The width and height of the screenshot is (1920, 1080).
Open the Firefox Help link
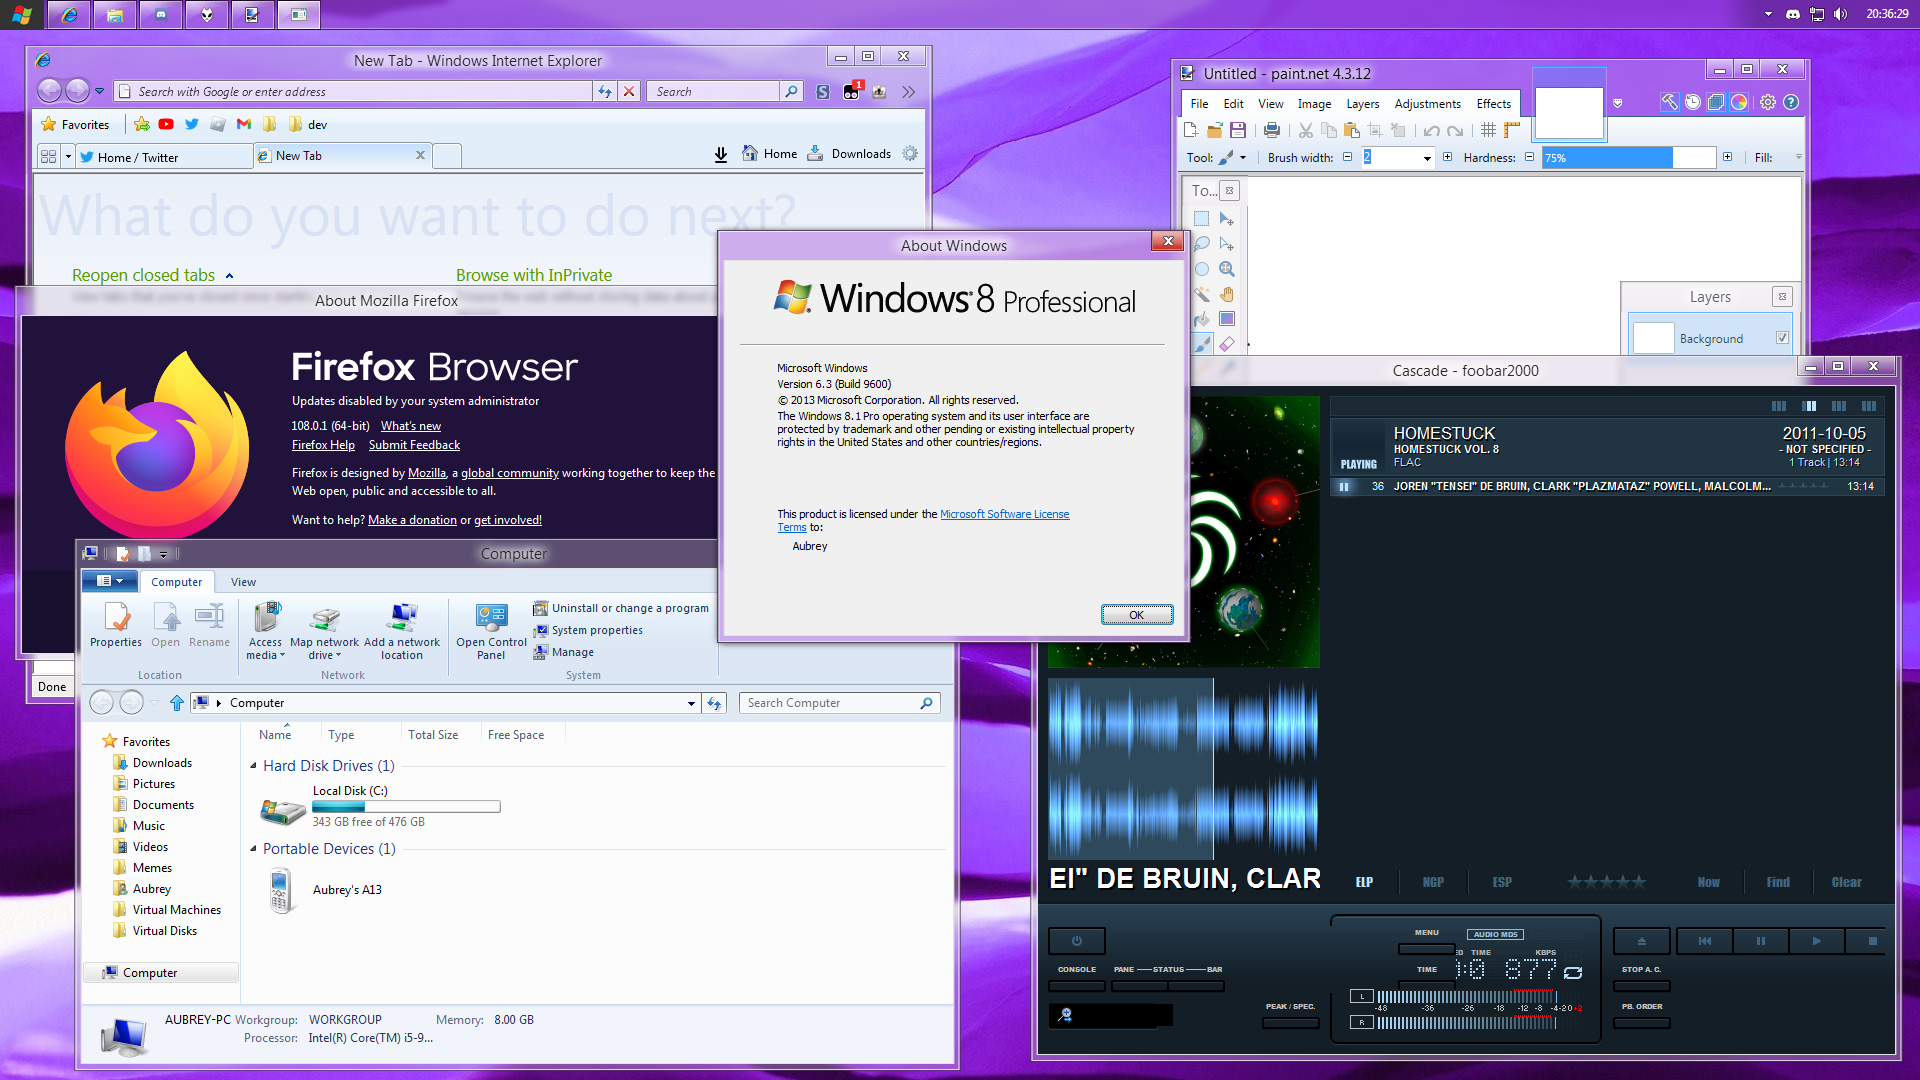tap(323, 445)
